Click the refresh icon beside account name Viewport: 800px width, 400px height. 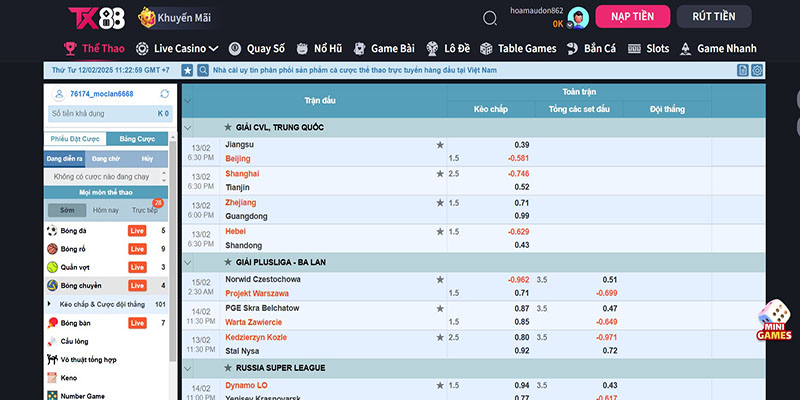coord(164,94)
